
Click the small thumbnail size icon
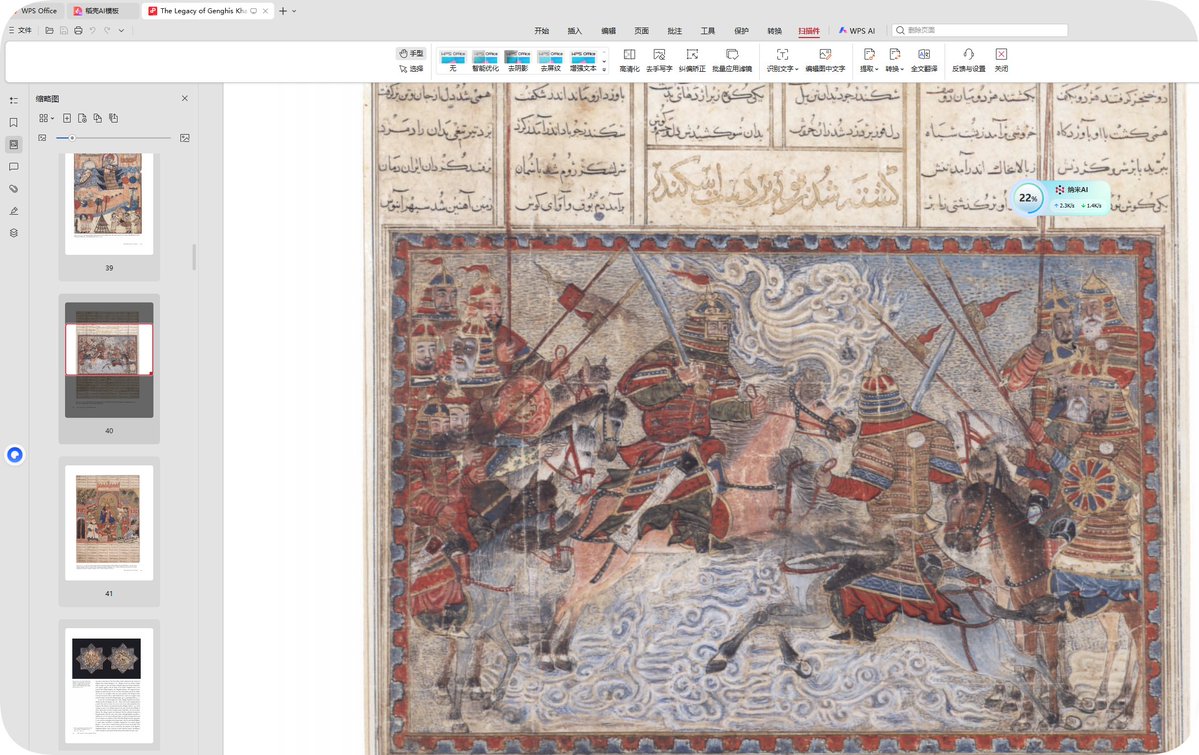42,138
